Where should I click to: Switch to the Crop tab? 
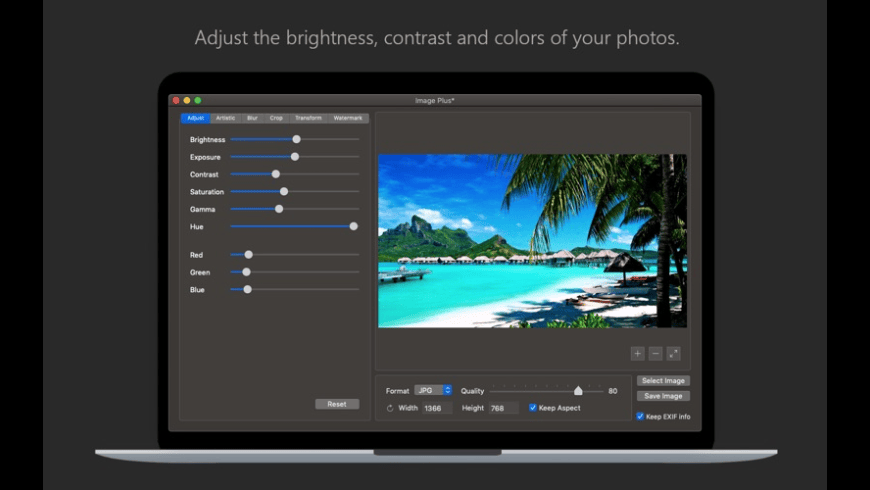pyautogui.click(x=276, y=118)
